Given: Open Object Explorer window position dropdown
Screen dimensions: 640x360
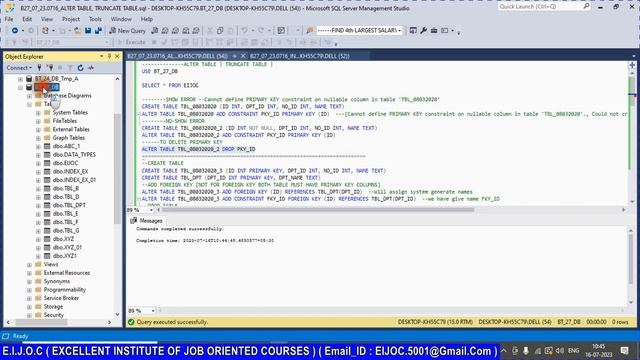Looking at the screenshot, I should pyautogui.click(x=102, y=56).
